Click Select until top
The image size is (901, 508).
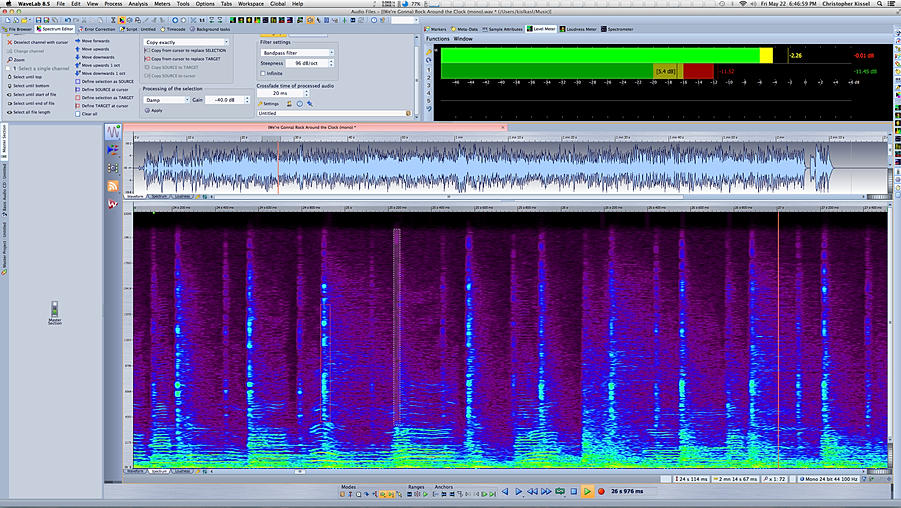pyautogui.click(x=24, y=77)
